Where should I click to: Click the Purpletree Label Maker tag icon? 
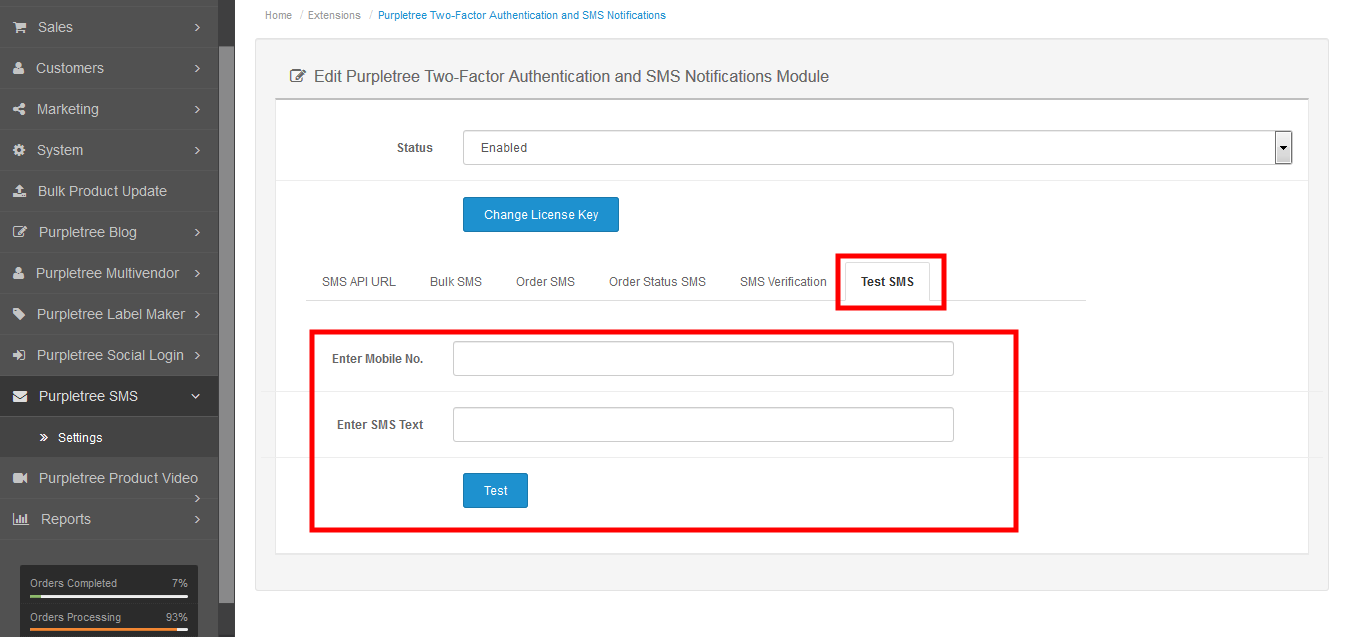19,314
